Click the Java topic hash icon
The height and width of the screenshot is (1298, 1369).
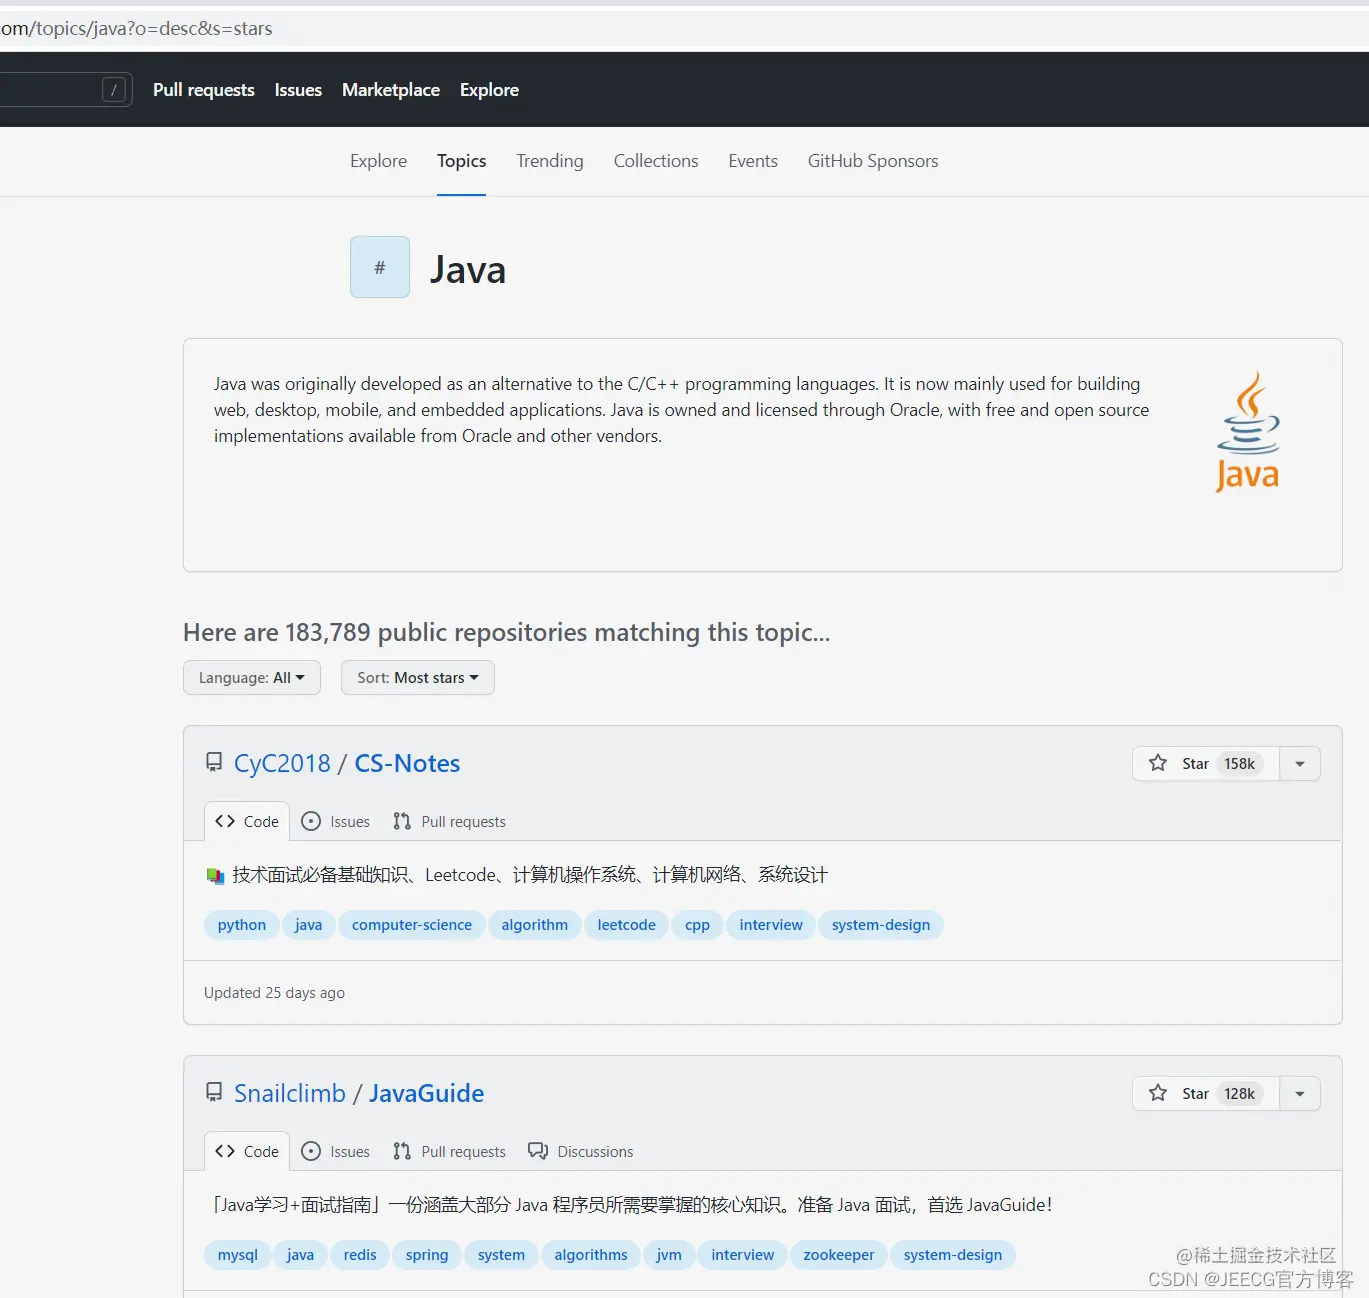click(x=379, y=267)
